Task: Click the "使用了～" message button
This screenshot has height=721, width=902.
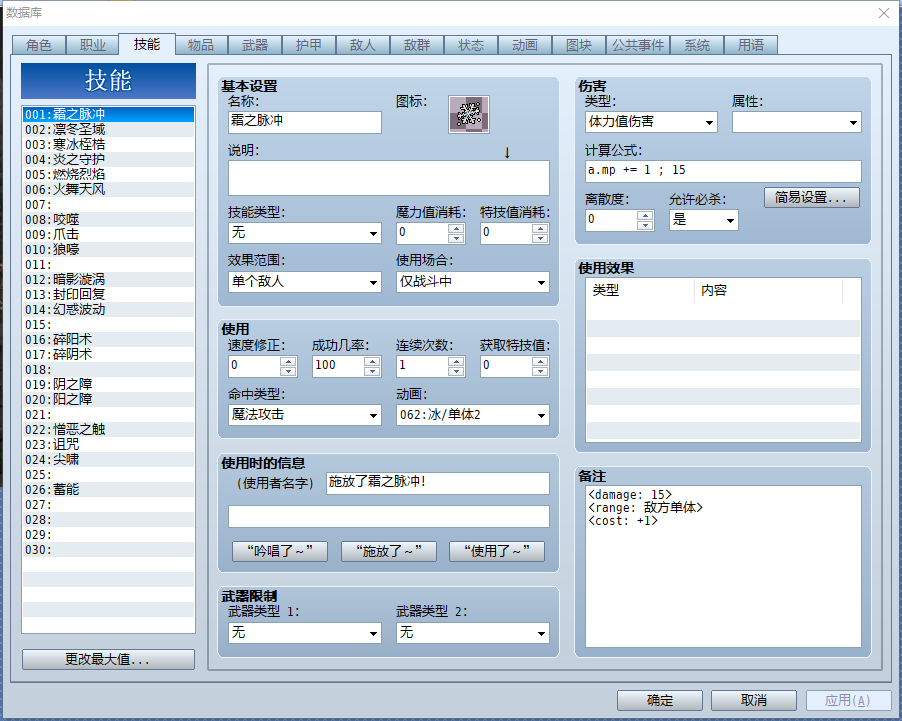Action: point(497,551)
